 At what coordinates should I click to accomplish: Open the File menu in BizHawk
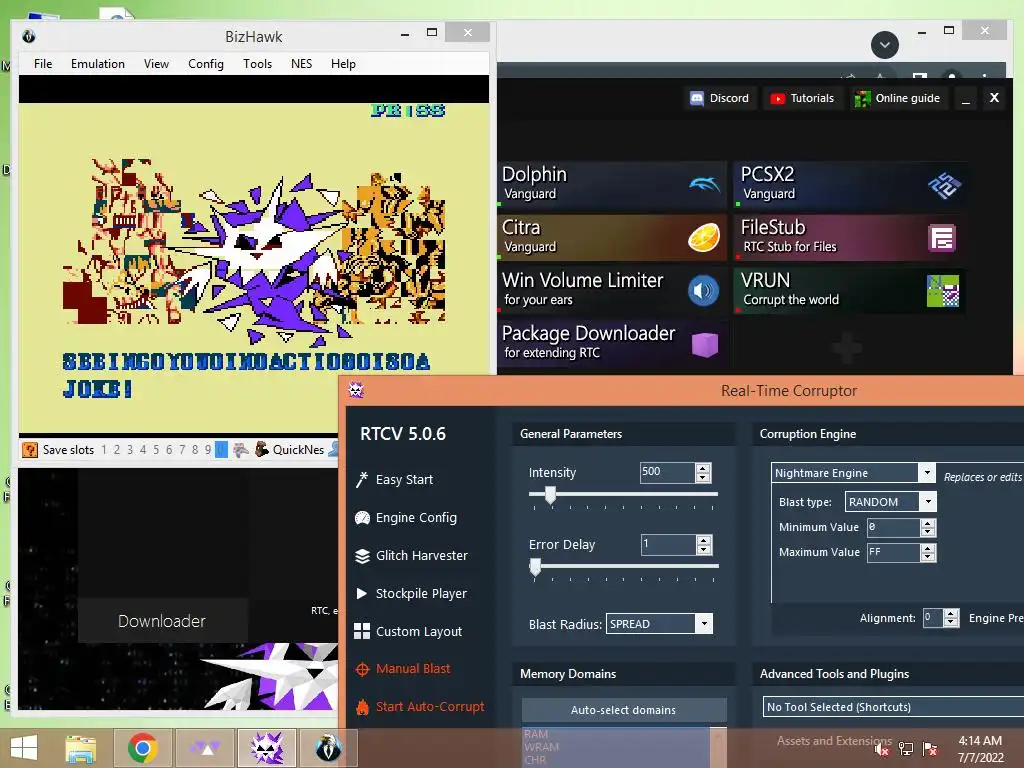[x=43, y=64]
